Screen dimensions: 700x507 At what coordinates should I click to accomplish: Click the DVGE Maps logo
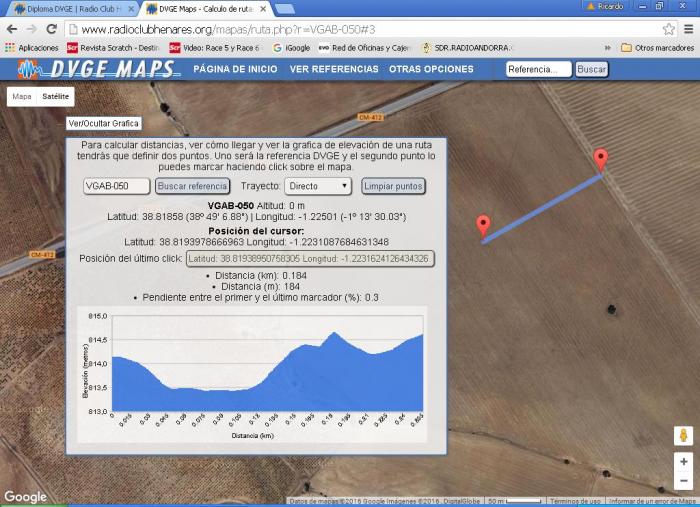pyautogui.click(x=99, y=69)
